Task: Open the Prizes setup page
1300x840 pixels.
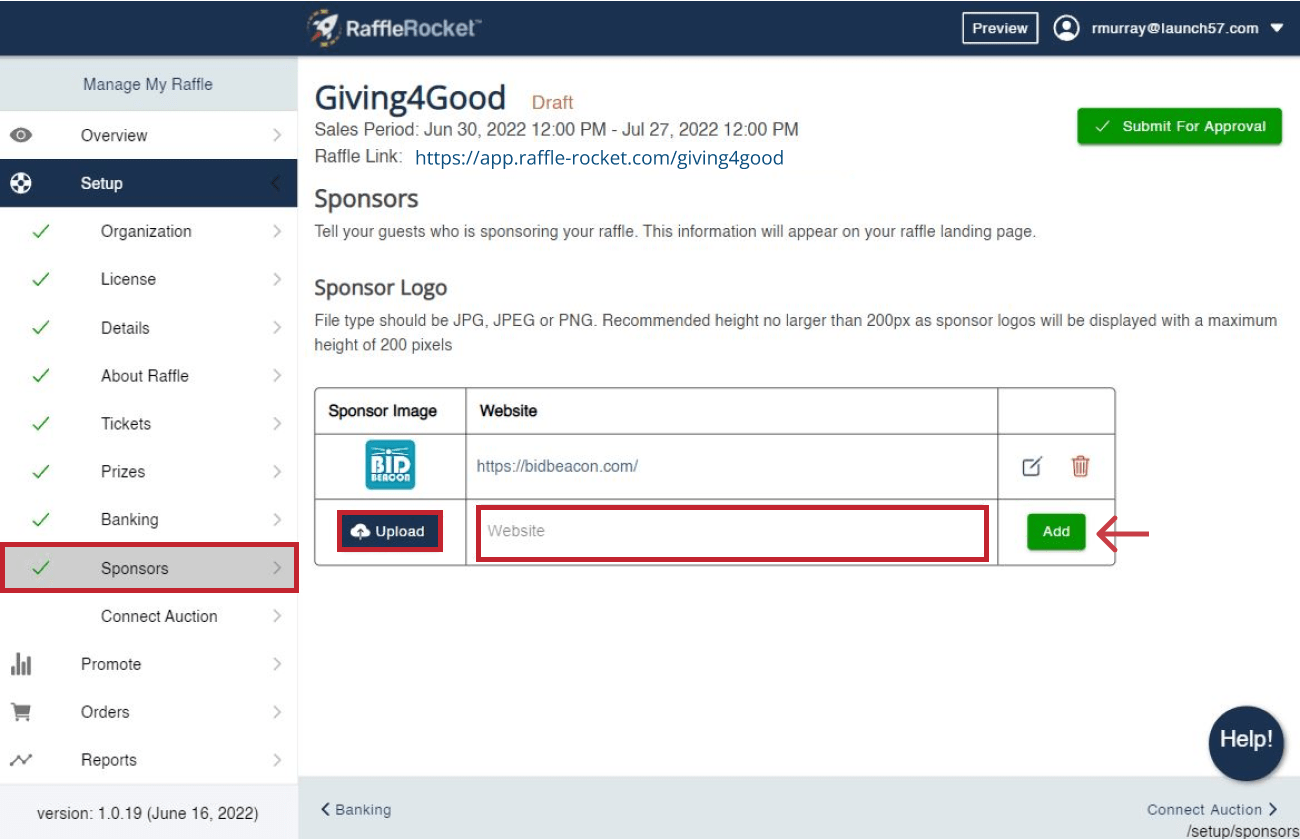Action: (x=148, y=472)
